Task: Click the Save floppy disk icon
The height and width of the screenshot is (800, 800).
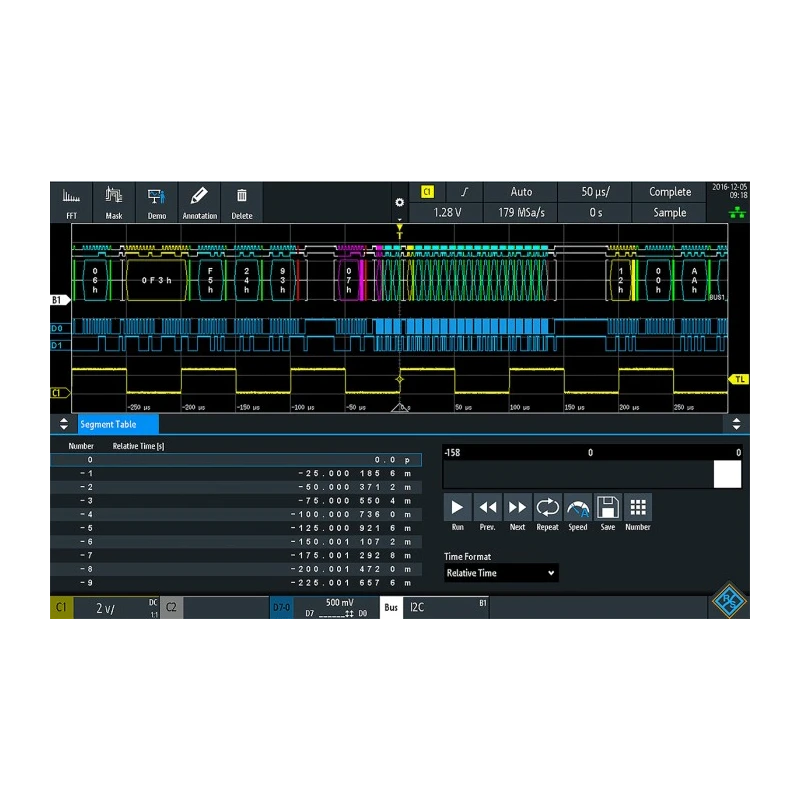Action: coord(608,507)
